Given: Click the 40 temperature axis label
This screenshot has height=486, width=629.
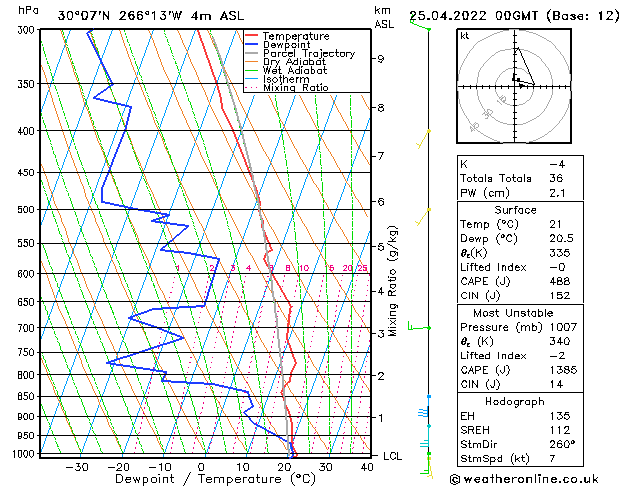Looking at the screenshot, I should [367, 468].
